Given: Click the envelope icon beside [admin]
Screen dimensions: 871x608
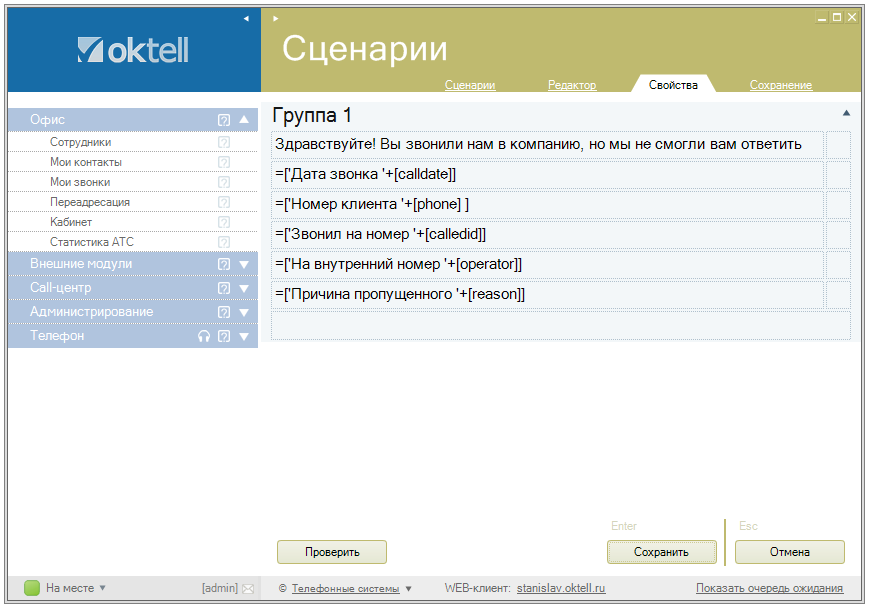Looking at the screenshot, I should (x=248, y=588).
